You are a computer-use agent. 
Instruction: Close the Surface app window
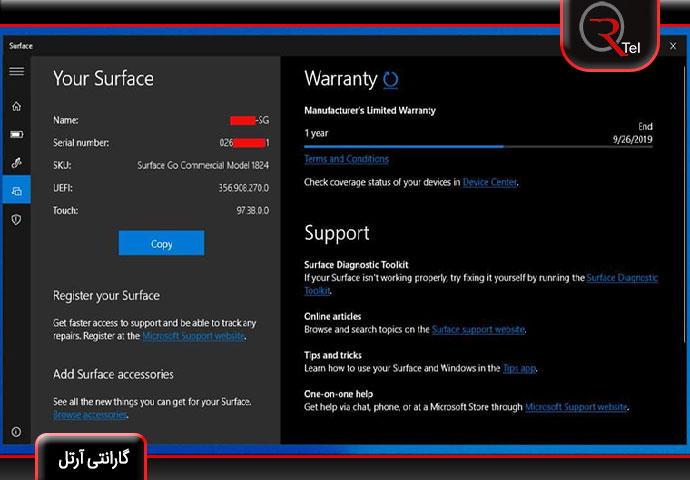[673, 46]
